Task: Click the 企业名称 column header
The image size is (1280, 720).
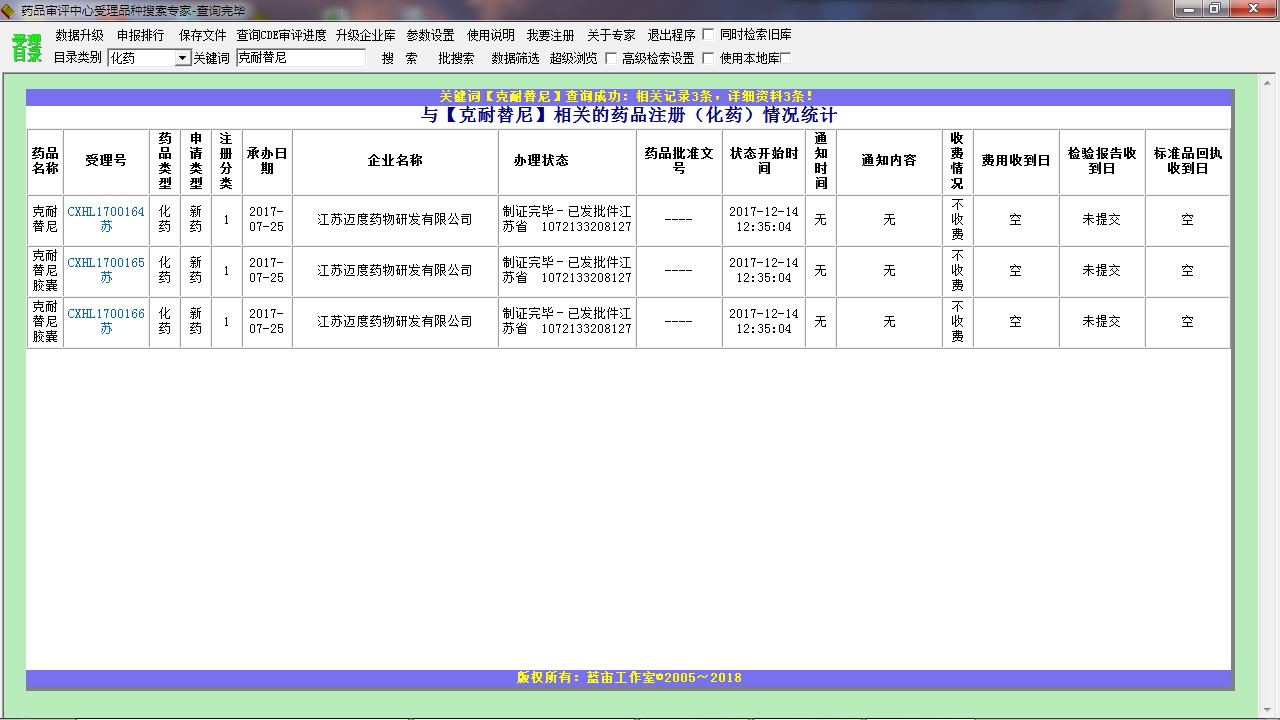Action: pos(395,161)
